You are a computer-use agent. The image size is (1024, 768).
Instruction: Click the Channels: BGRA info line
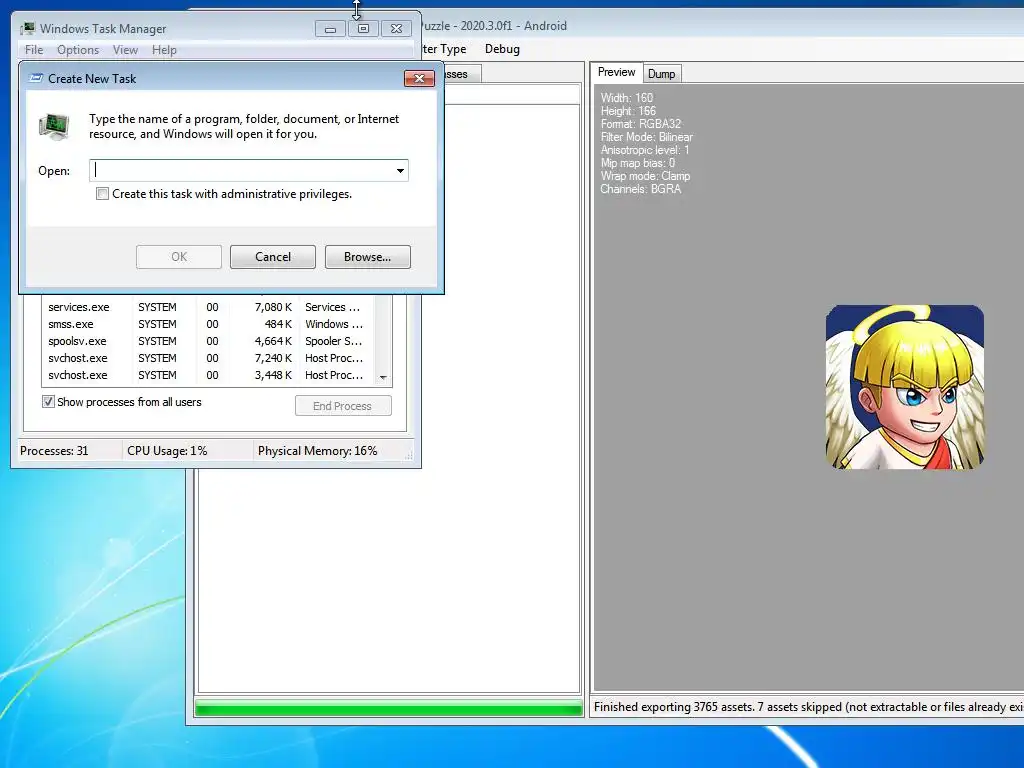click(641, 189)
